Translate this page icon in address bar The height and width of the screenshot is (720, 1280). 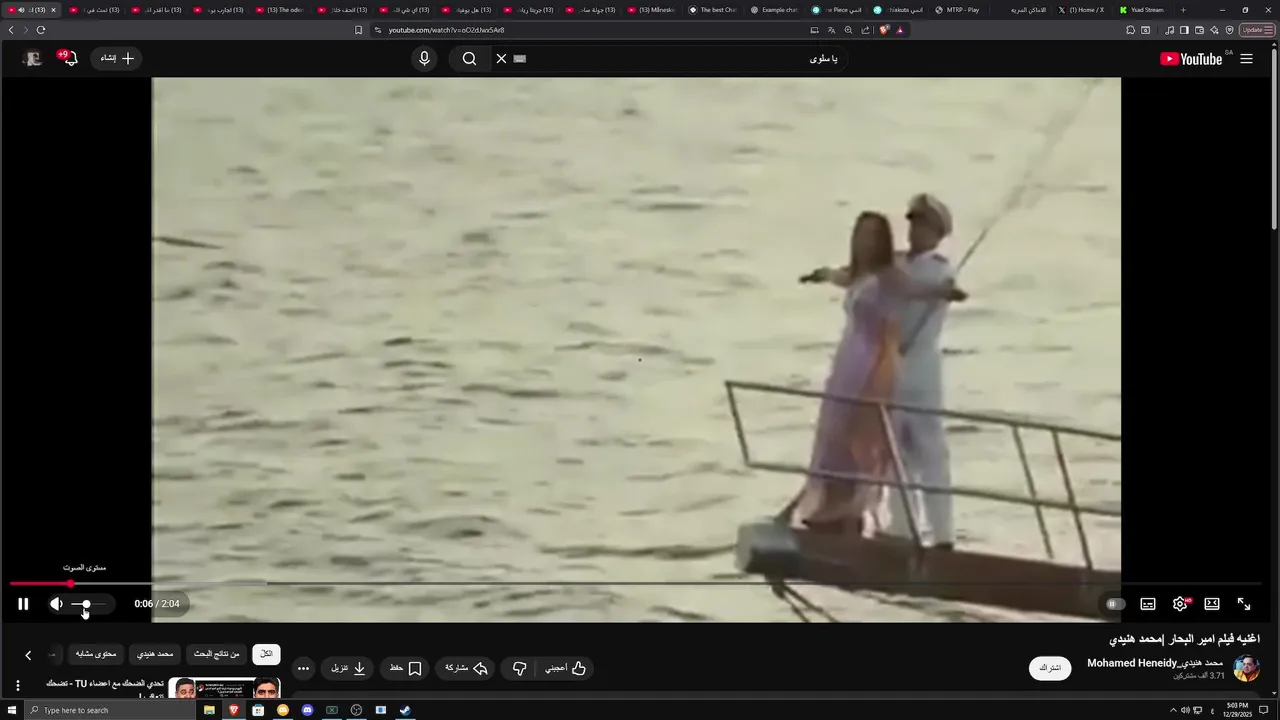831,30
